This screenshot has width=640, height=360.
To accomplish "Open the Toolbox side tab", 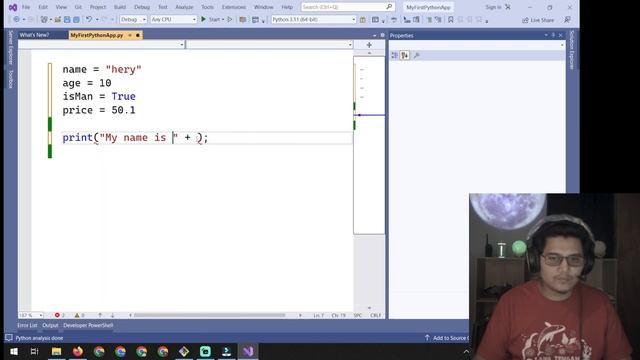I will point(11,79).
